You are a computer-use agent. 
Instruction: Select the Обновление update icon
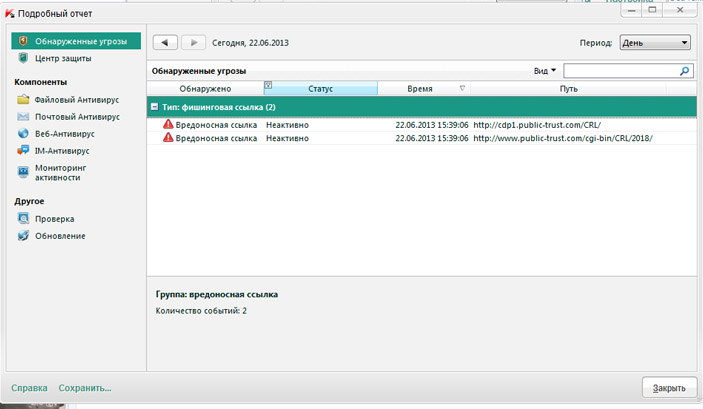[23, 236]
